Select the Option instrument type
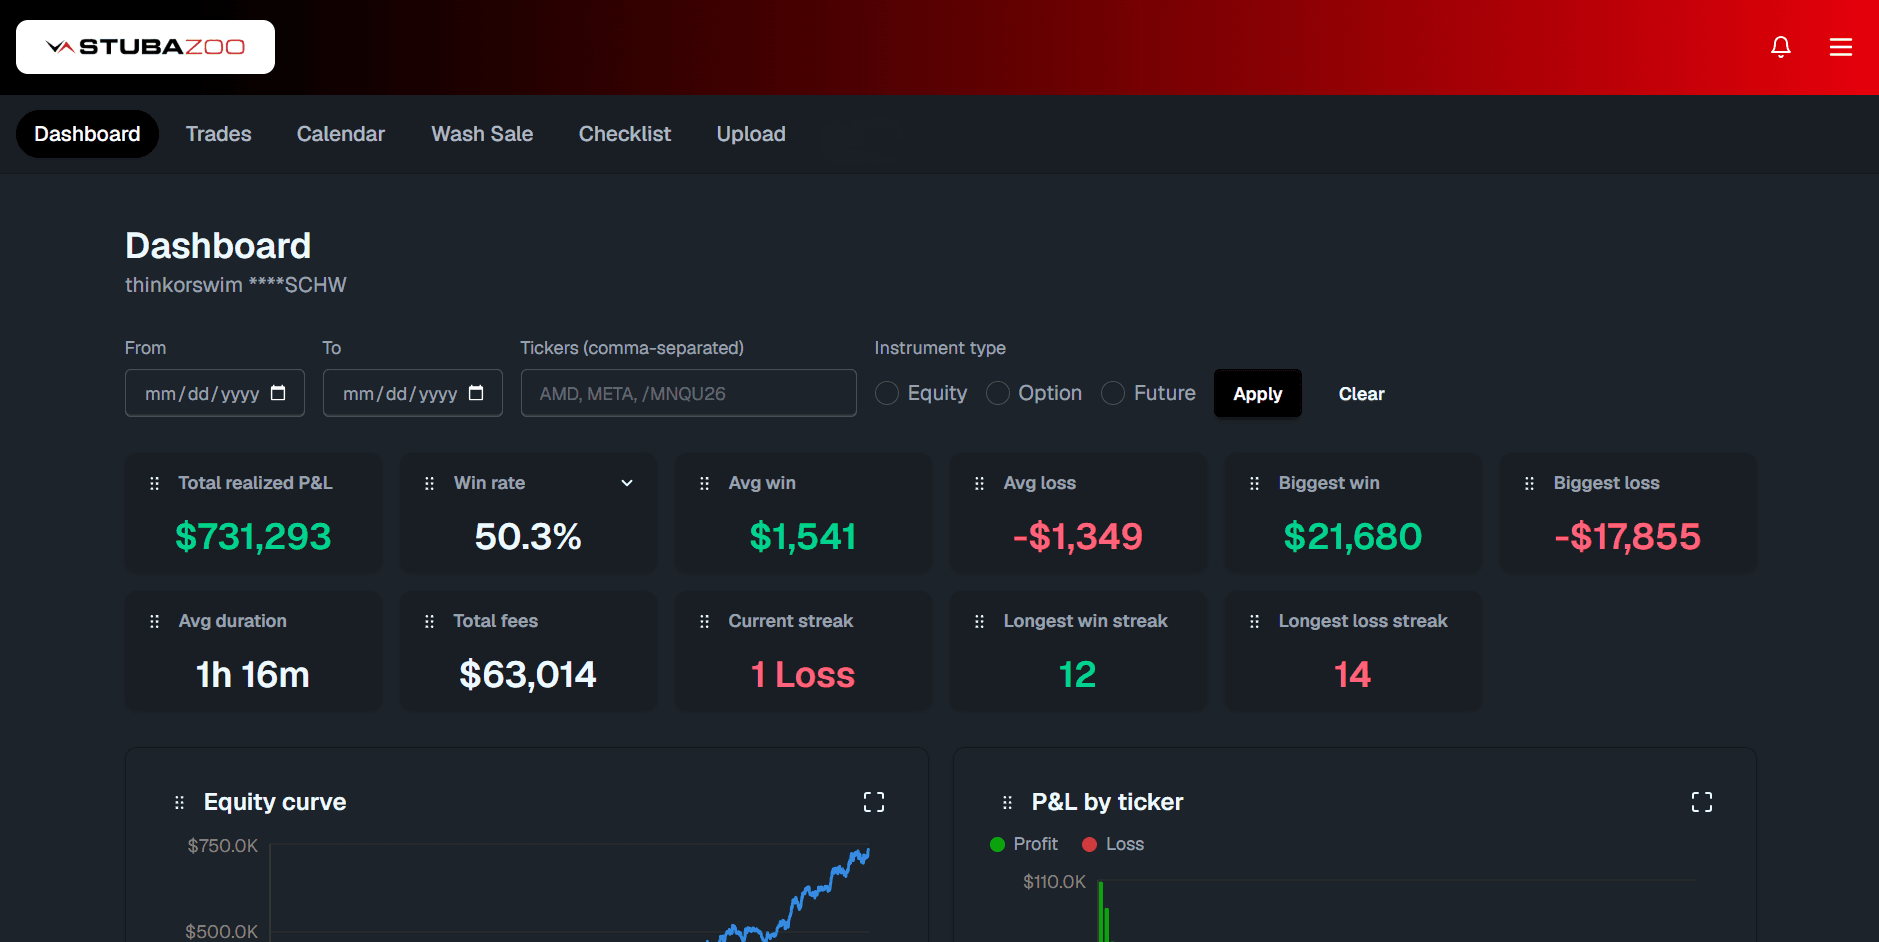This screenshot has height=942, width=1879. (x=998, y=393)
